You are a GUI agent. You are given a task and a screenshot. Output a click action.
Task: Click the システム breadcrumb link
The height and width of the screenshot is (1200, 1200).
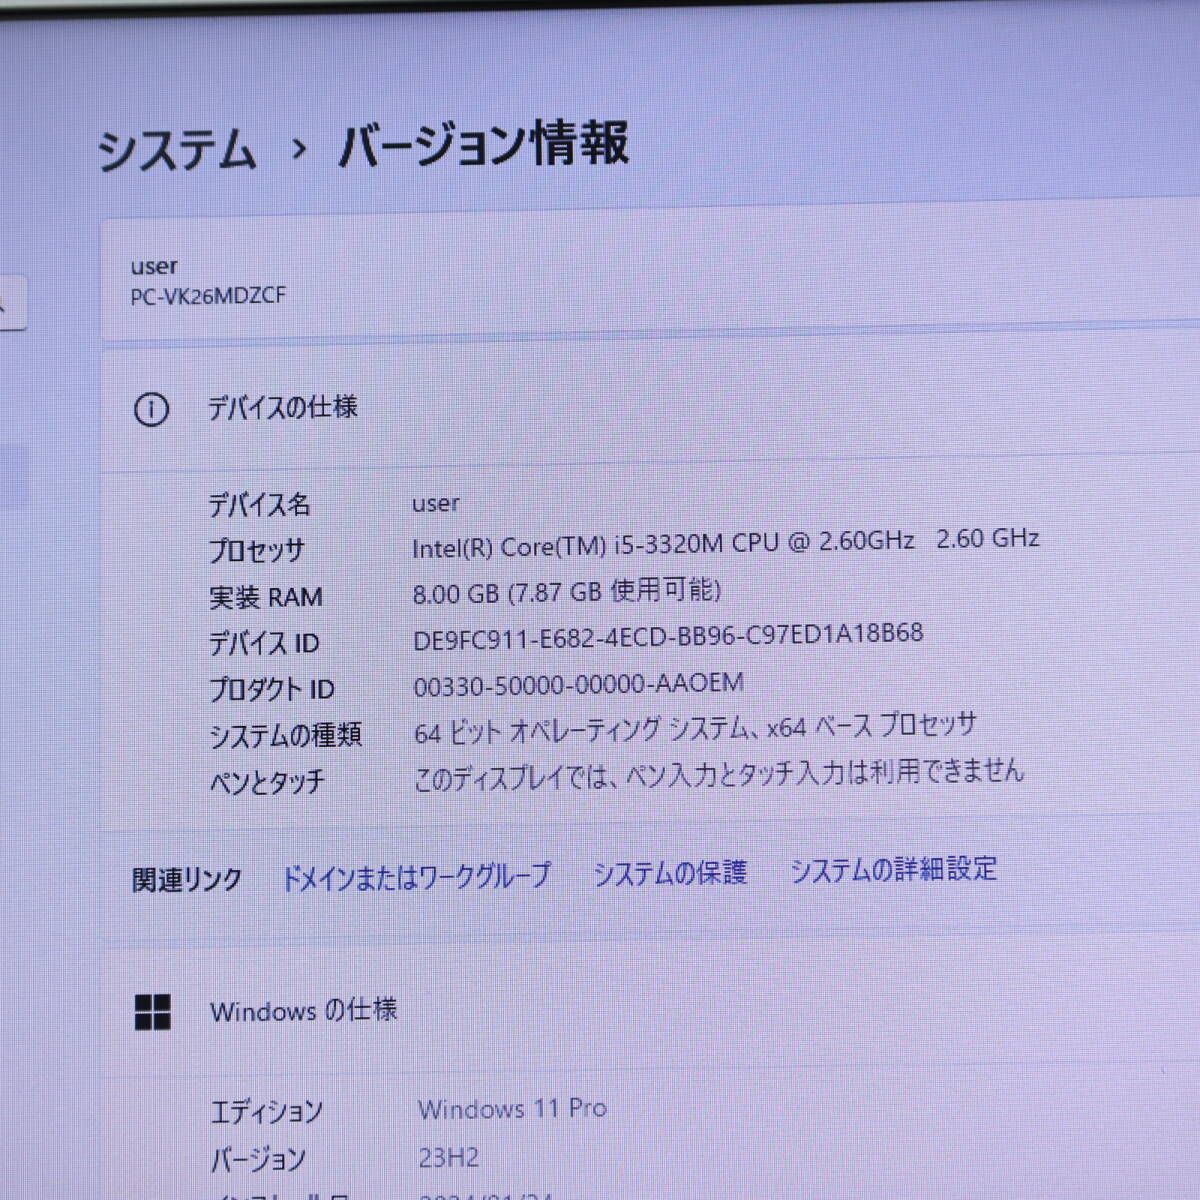coord(177,151)
